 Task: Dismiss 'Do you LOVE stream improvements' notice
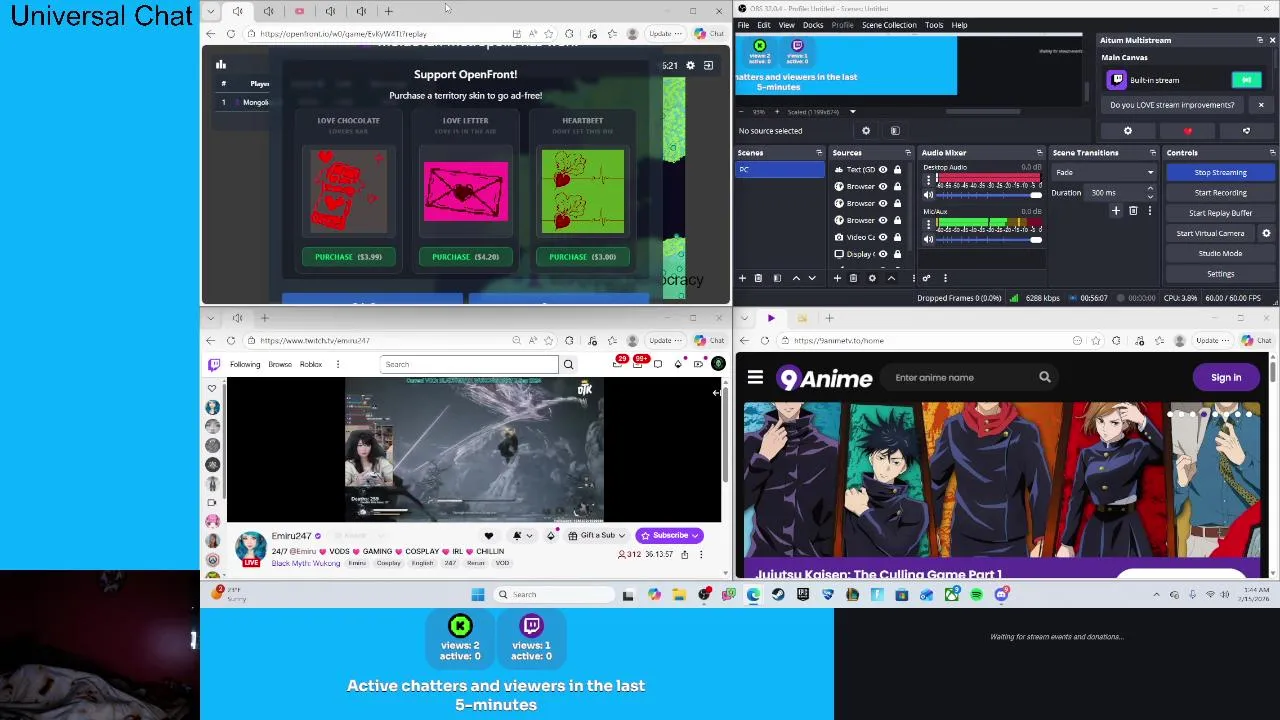pos(1261,105)
